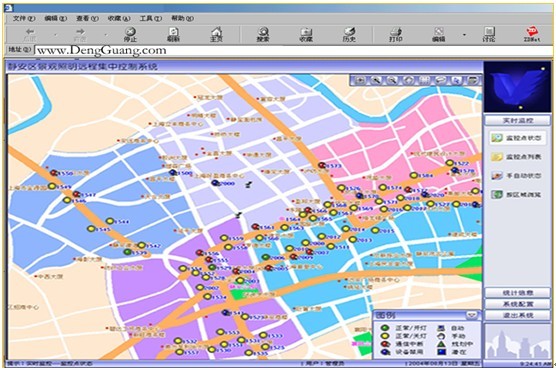Select the arrow pointer tool on the map toolbar
556x371 pixels.
pyautogui.click(x=456, y=81)
